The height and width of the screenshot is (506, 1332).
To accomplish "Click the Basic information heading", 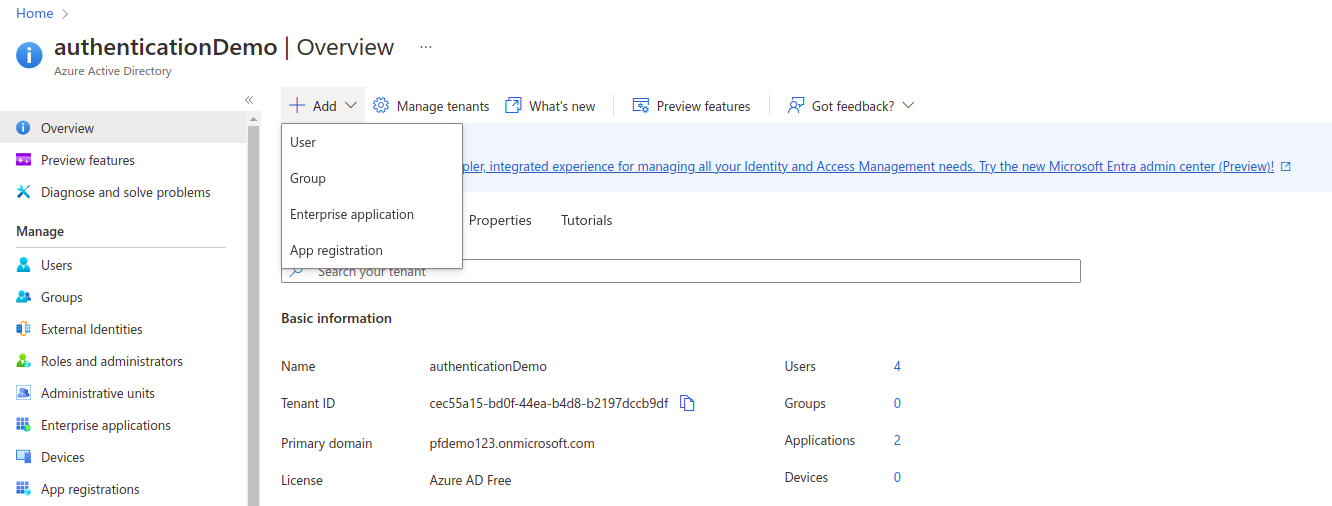I will tap(336, 318).
